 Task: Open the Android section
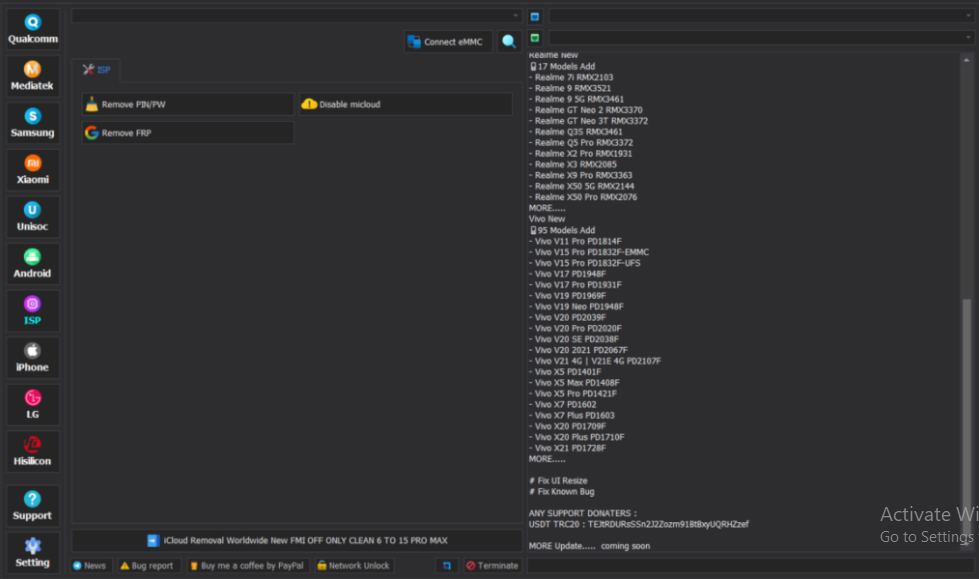point(32,263)
